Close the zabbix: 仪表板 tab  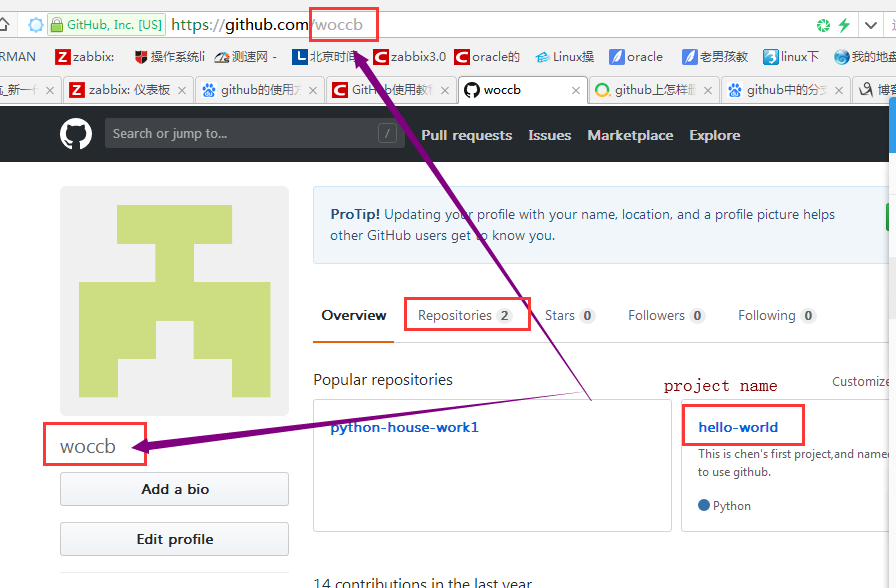point(182,90)
